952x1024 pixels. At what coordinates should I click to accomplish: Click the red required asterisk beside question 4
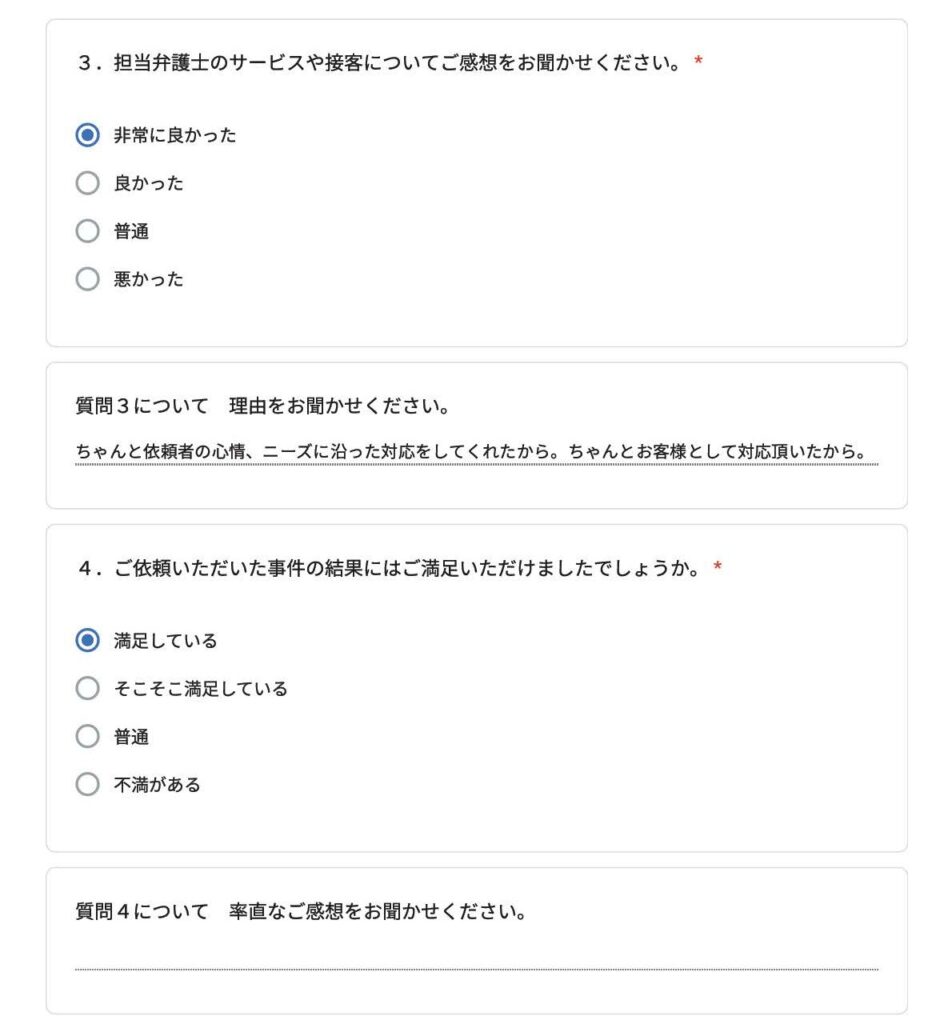coord(717,566)
